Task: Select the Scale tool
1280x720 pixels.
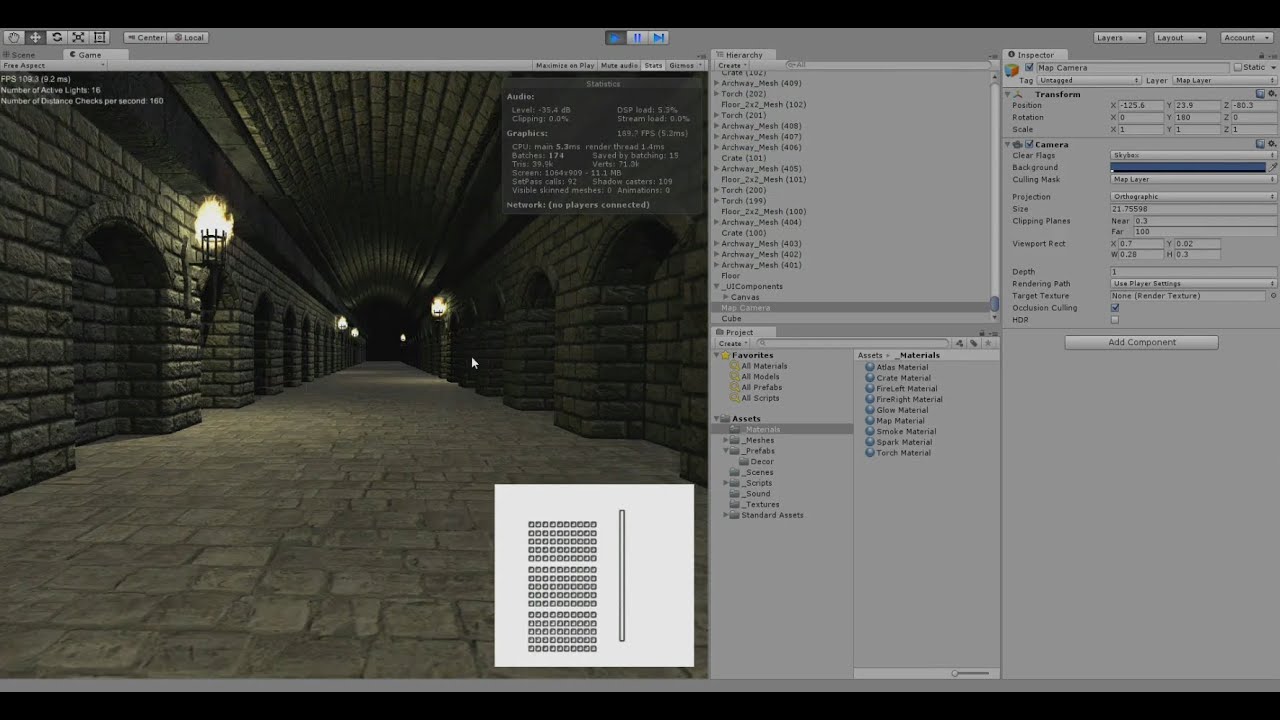Action: (78, 37)
